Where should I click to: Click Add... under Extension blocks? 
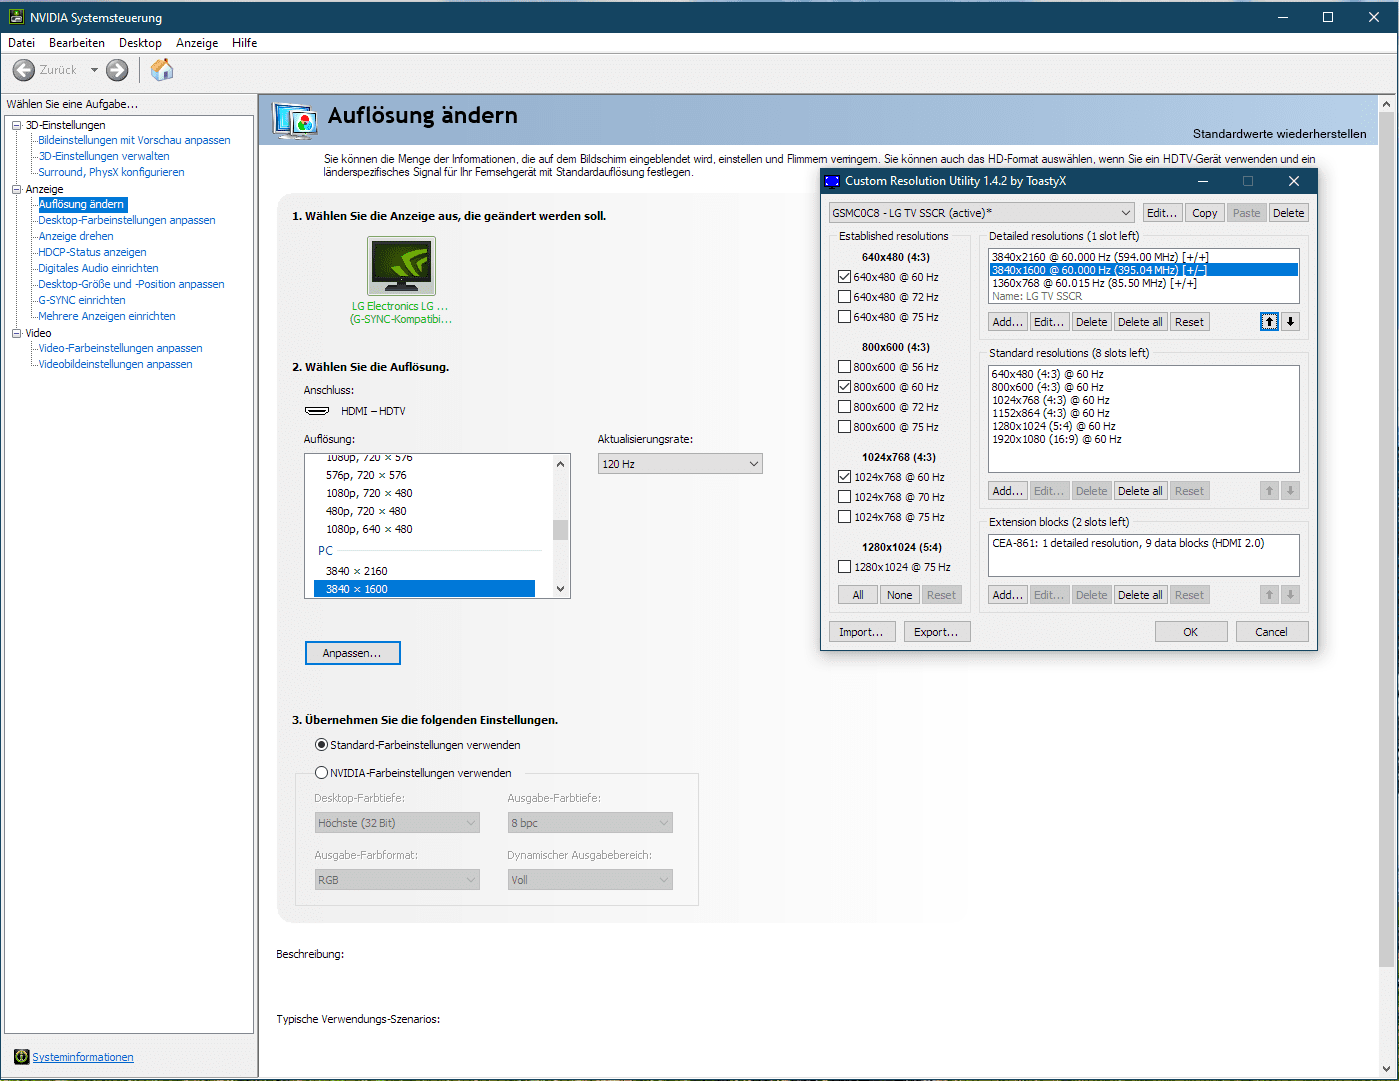[1008, 595]
